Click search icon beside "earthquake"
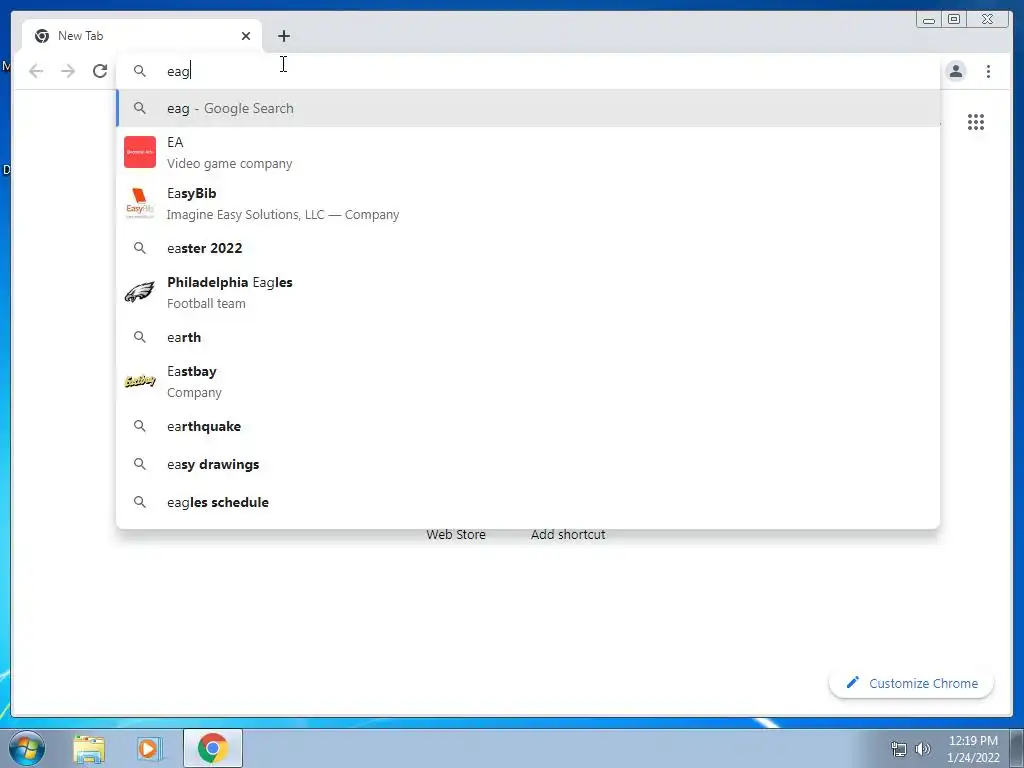Viewport: 1024px width, 768px height. pyautogui.click(x=140, y=426)
